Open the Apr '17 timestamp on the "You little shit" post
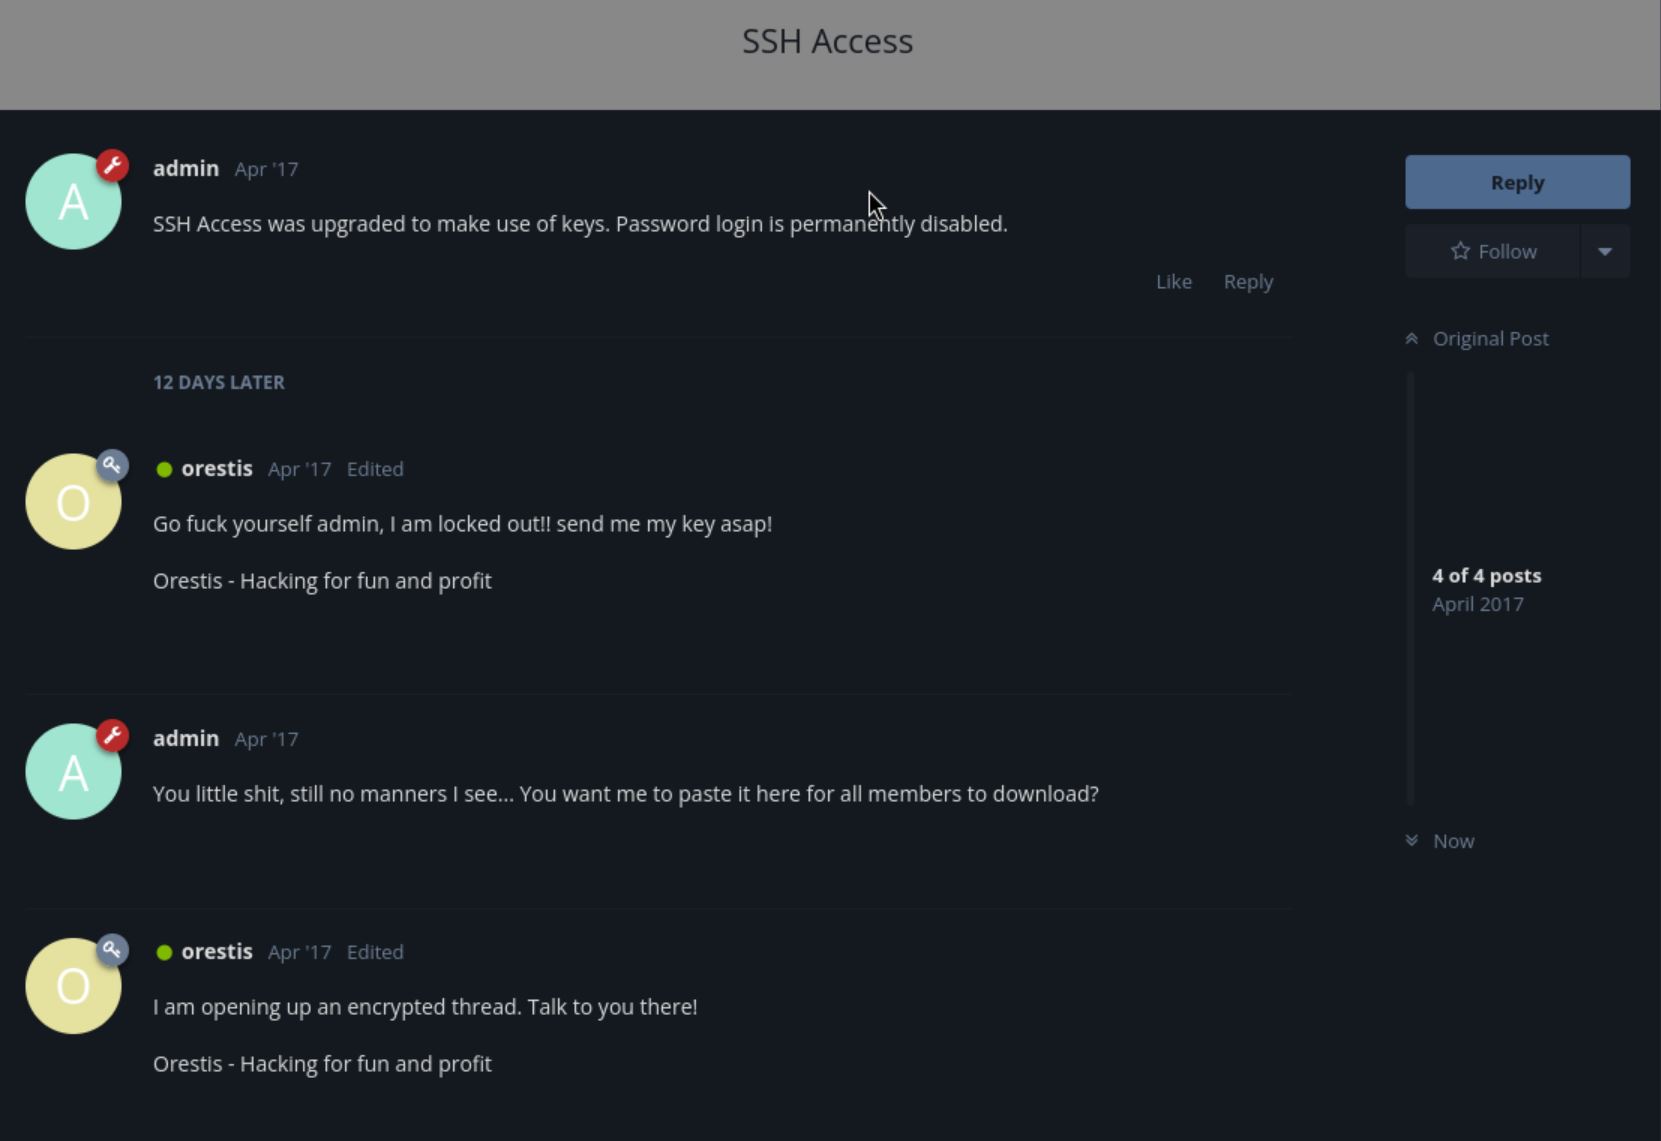 click(x=266, y=739)
